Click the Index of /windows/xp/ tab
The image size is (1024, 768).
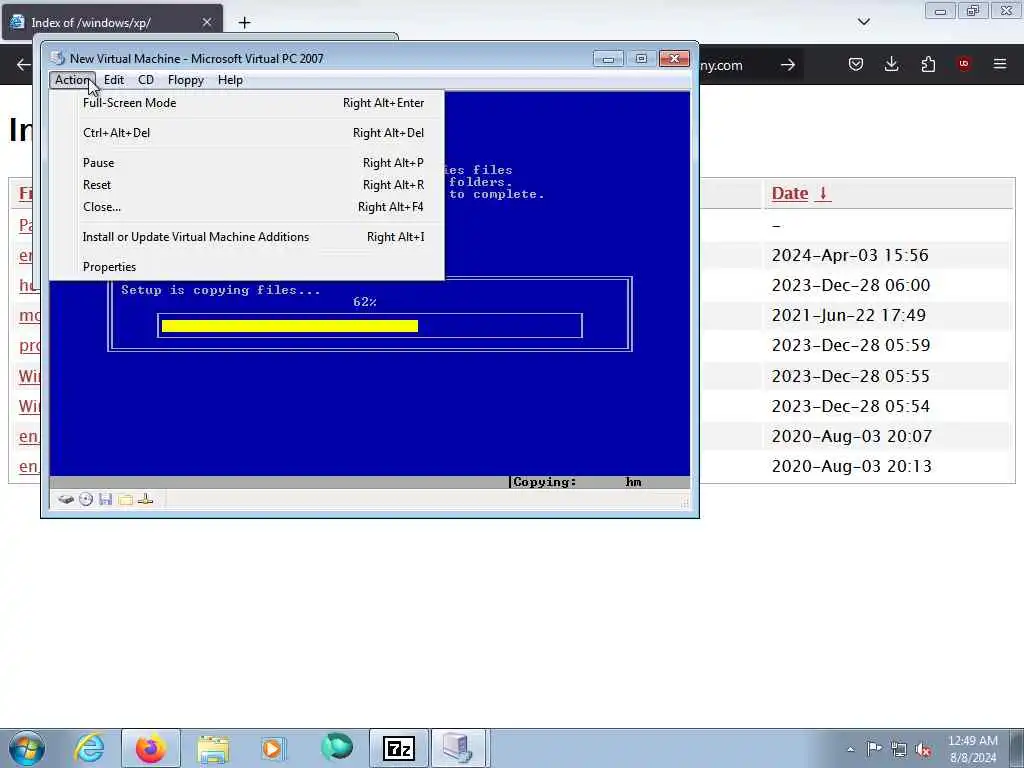pos(112,23)
